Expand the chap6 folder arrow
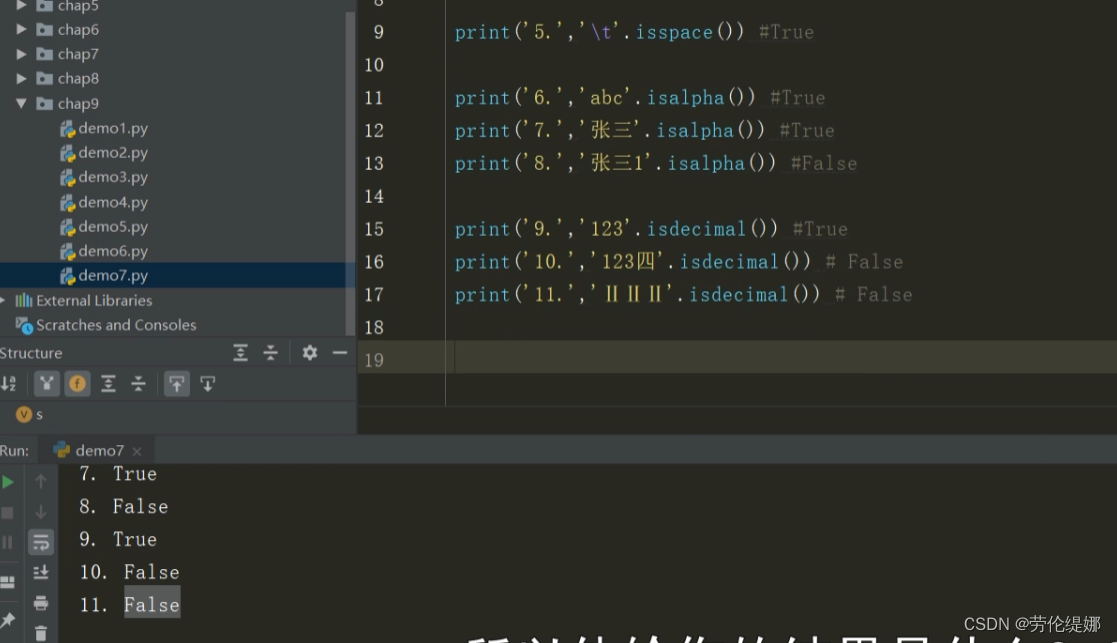 pyautogui.click(x=21, y=29)
